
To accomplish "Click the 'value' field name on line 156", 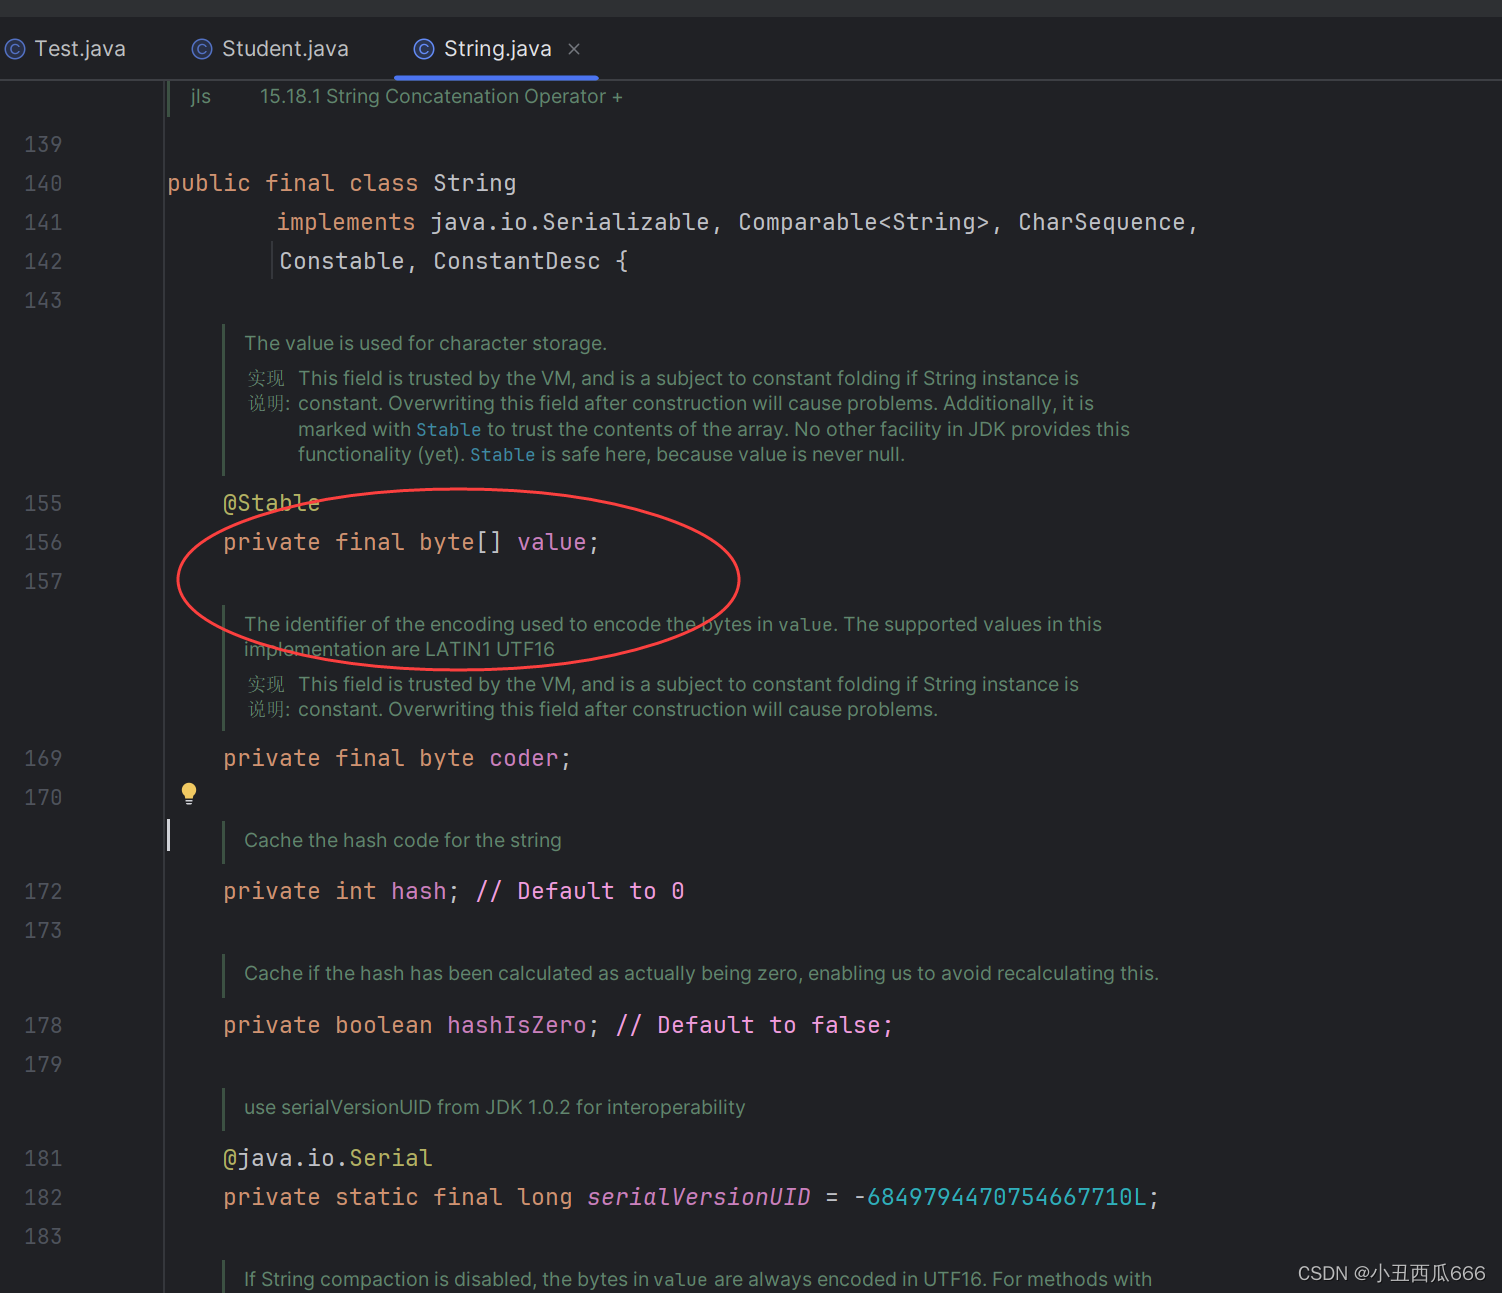I will [x=551, y=542].
